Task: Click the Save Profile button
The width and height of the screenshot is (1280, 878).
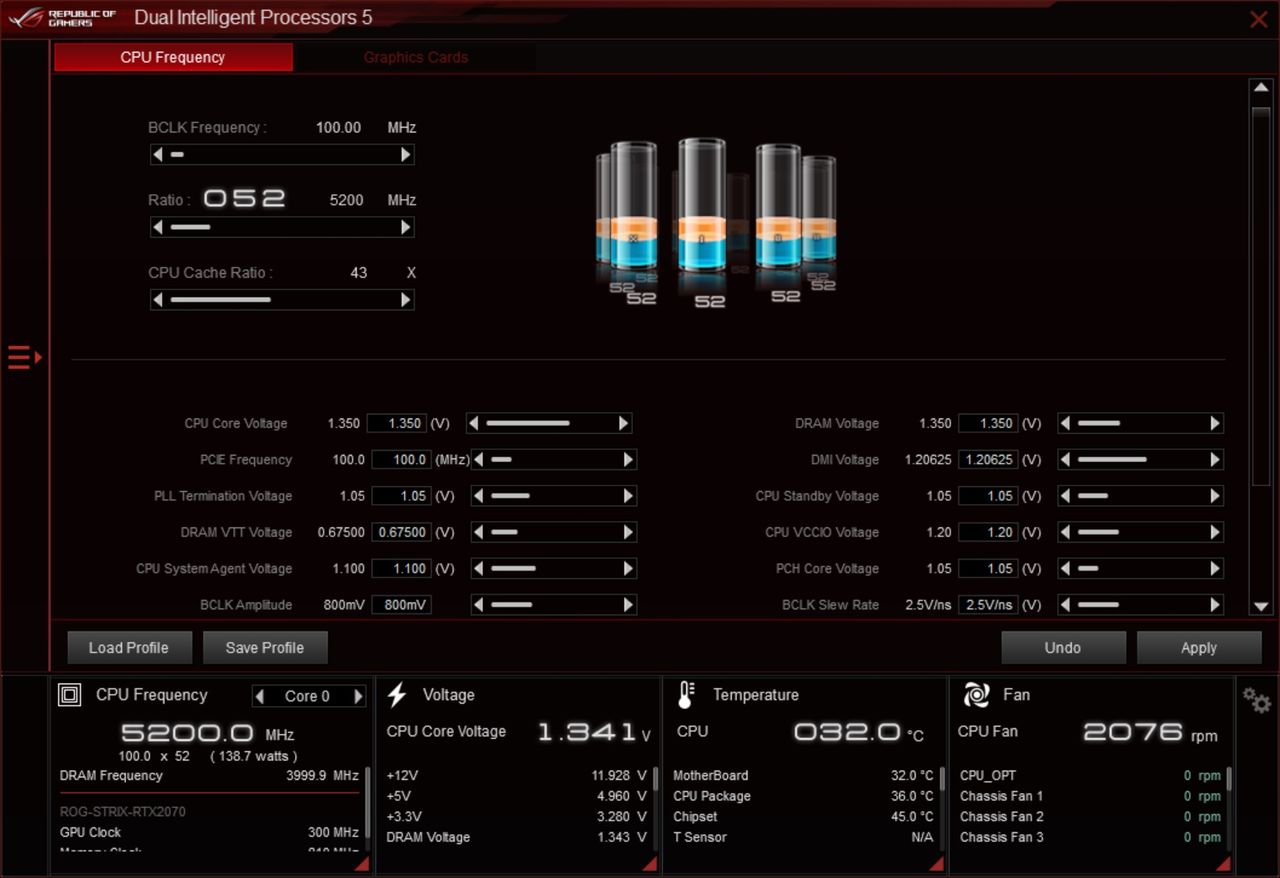Action: (x=264, y=647)
